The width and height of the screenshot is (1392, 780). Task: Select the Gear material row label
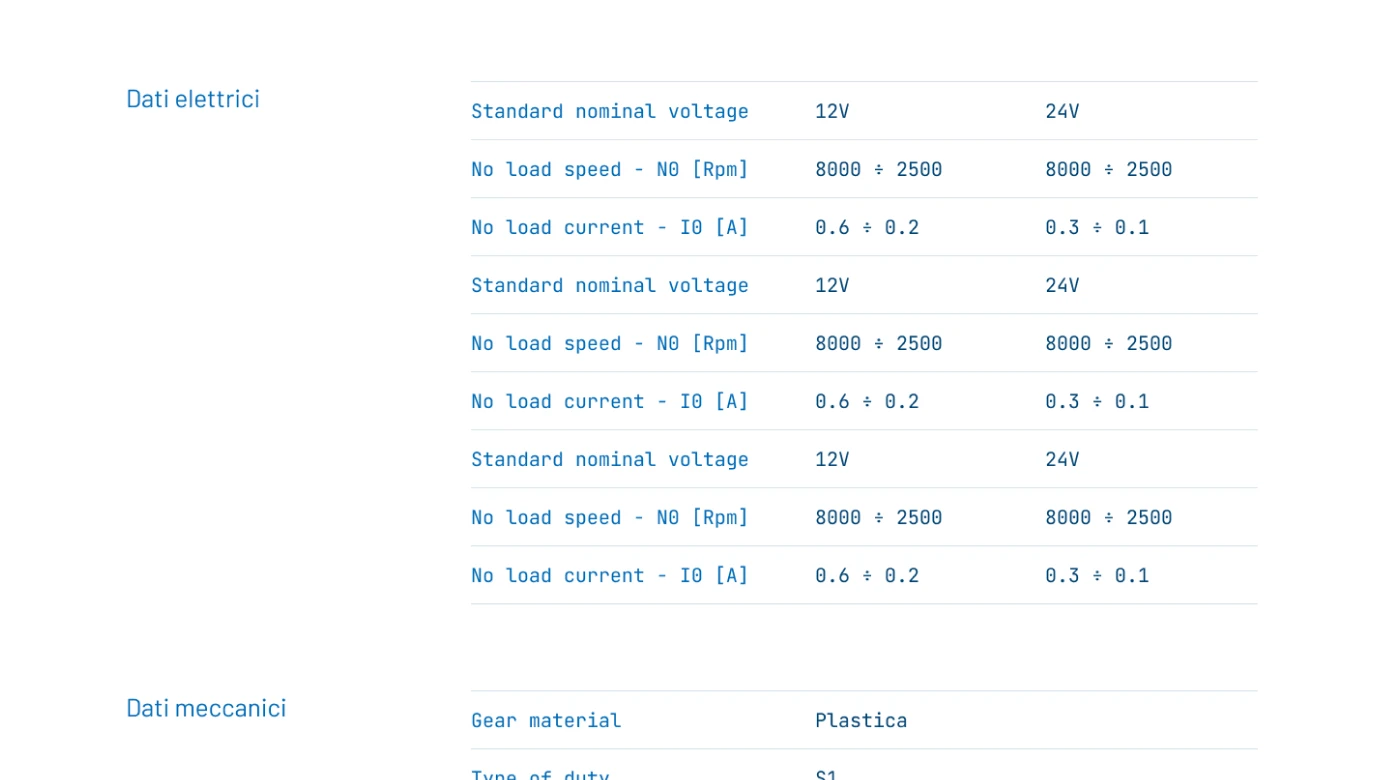[x=546, y=720]
